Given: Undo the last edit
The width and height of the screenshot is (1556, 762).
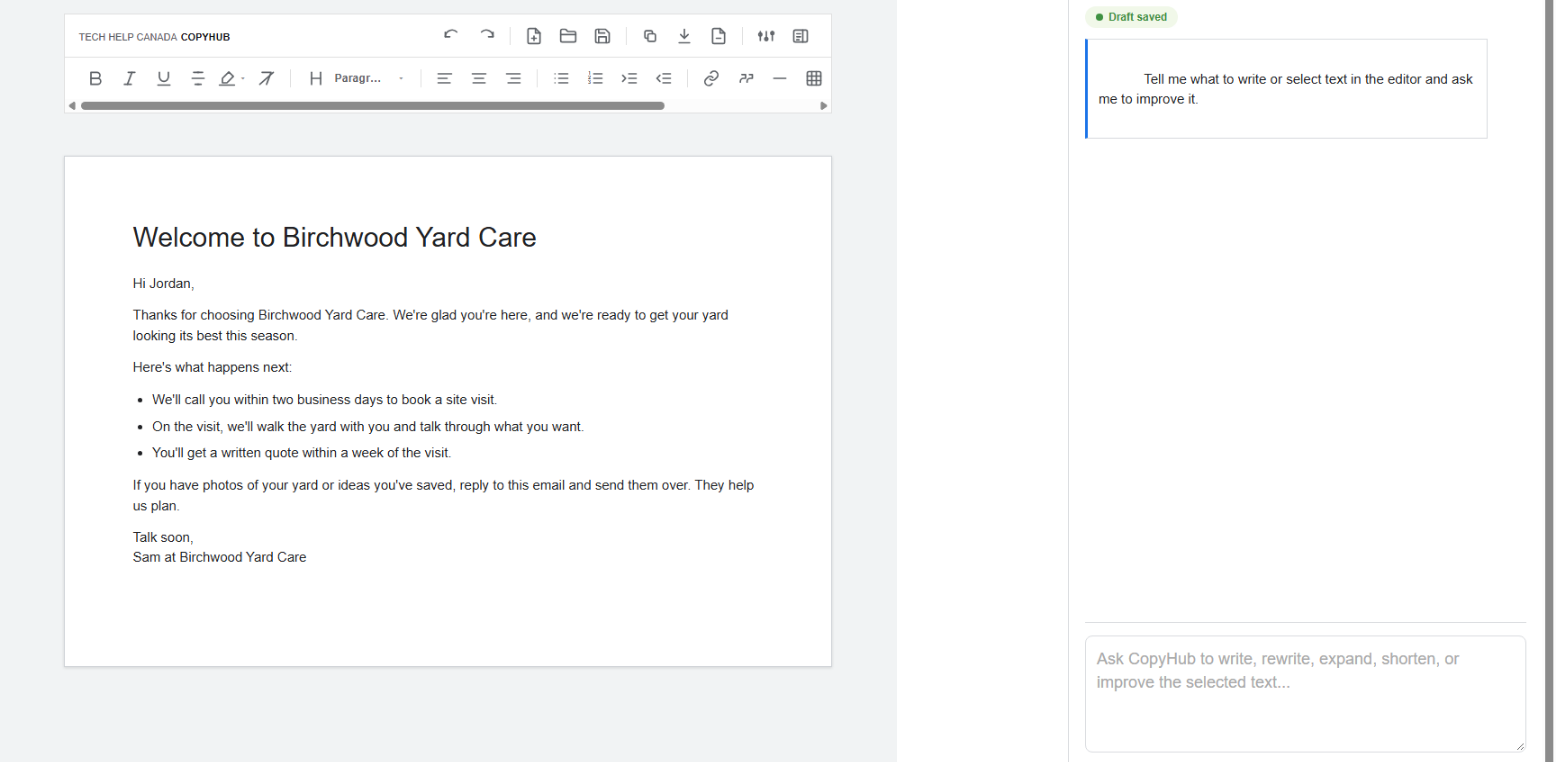Looking at the screenshot, I should coord(451,36).
